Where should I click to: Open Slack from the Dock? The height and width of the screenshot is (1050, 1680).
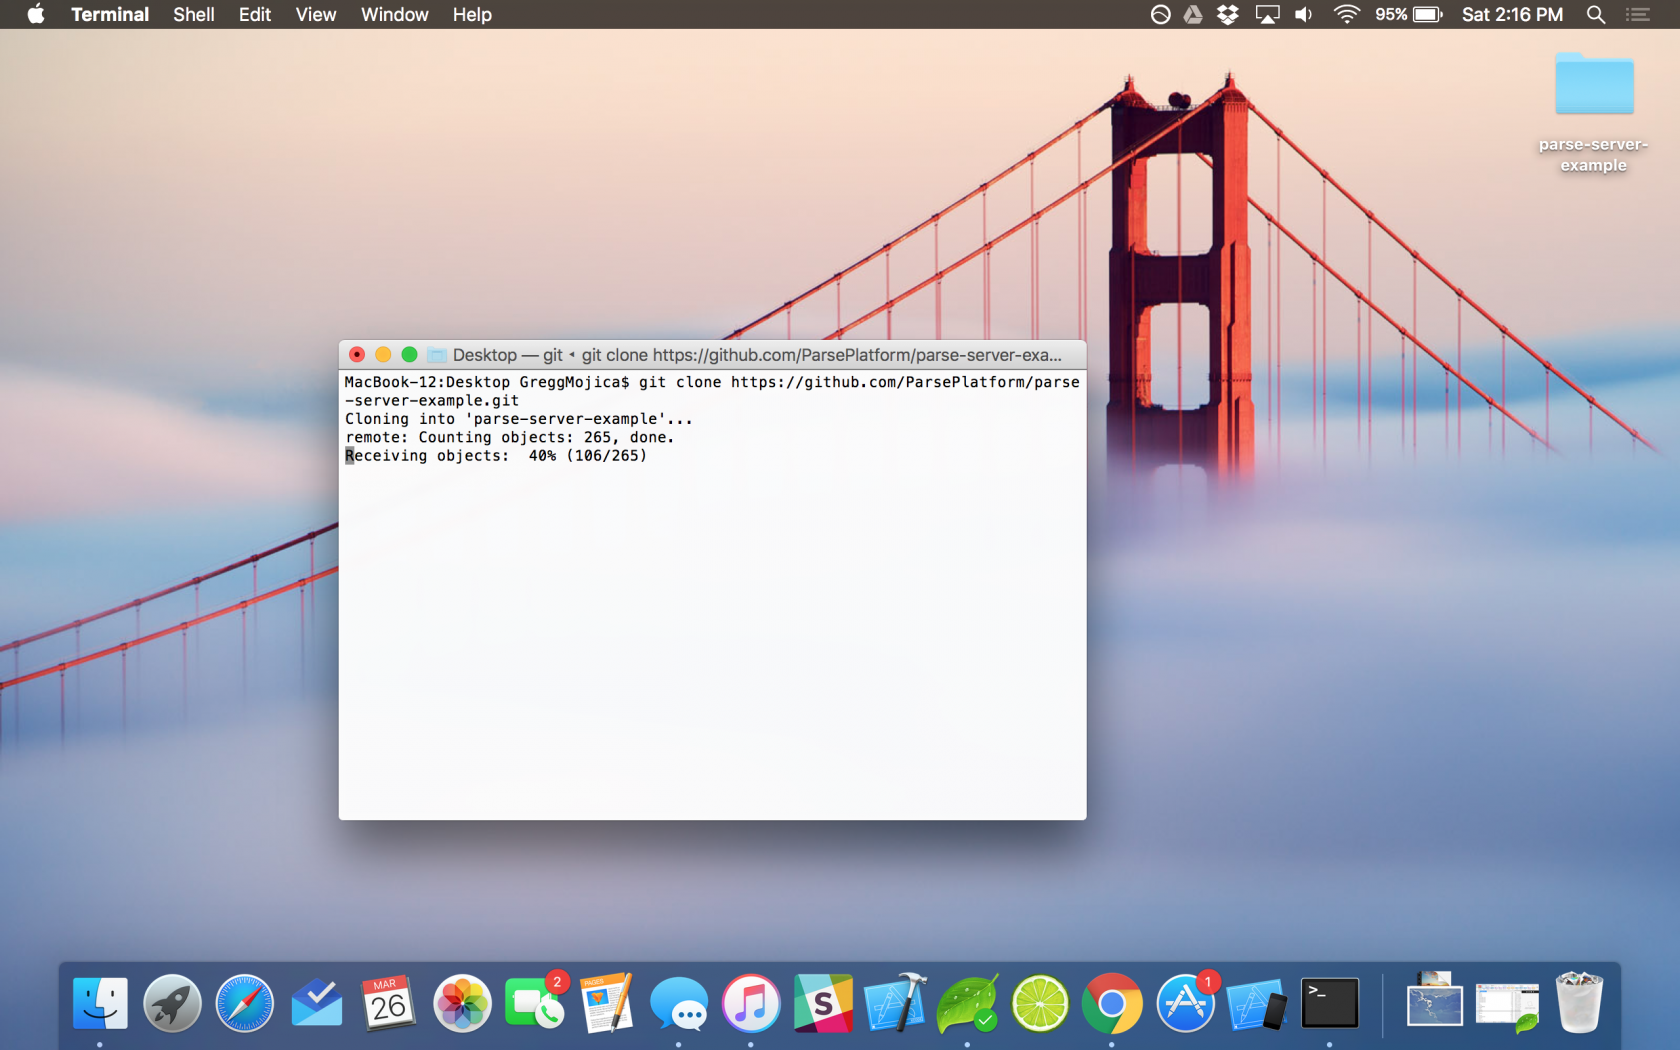[823, 1003]
